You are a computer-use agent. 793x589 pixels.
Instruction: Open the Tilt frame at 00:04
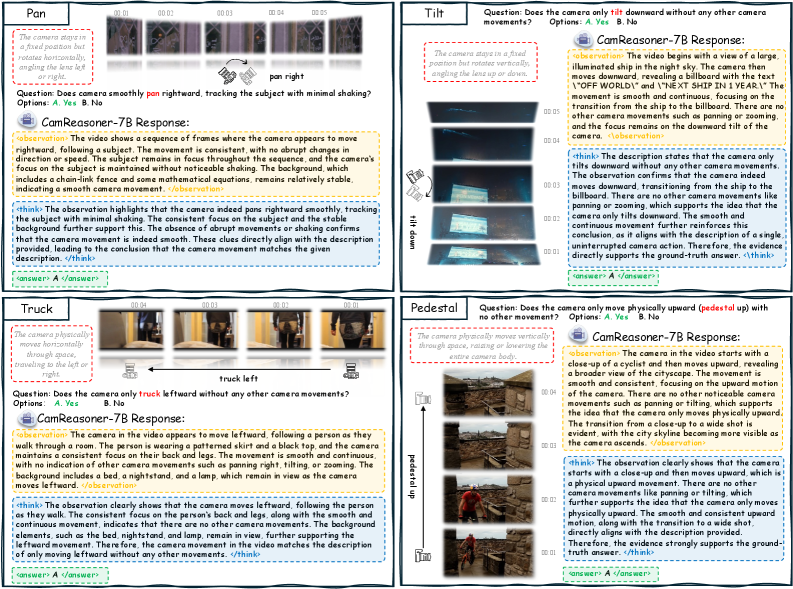[482, 144]
